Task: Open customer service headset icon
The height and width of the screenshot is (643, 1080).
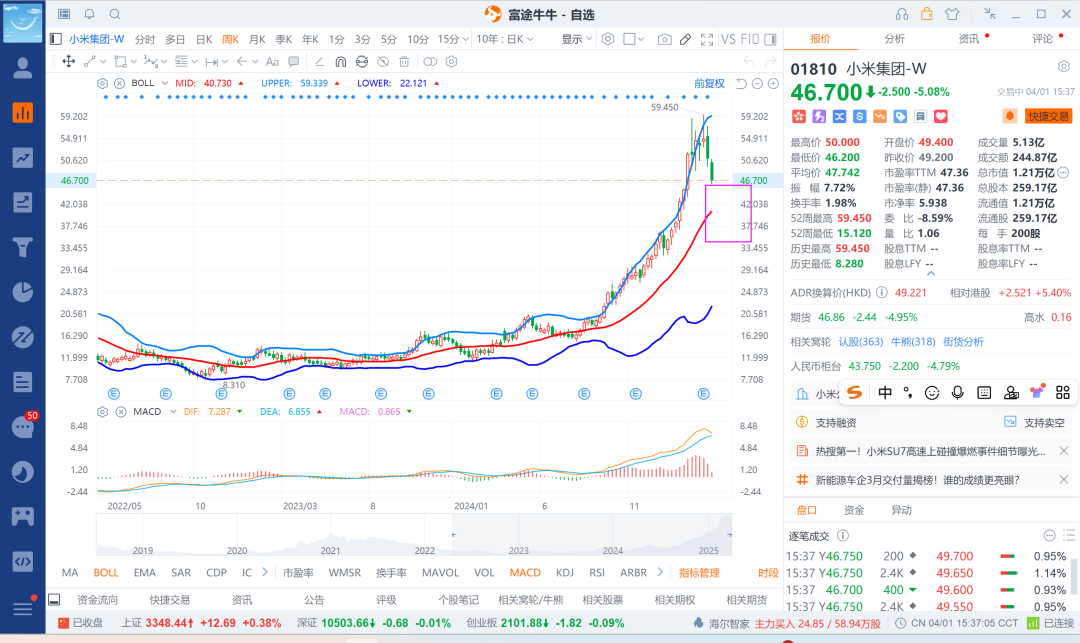Action: coord(902,14)
